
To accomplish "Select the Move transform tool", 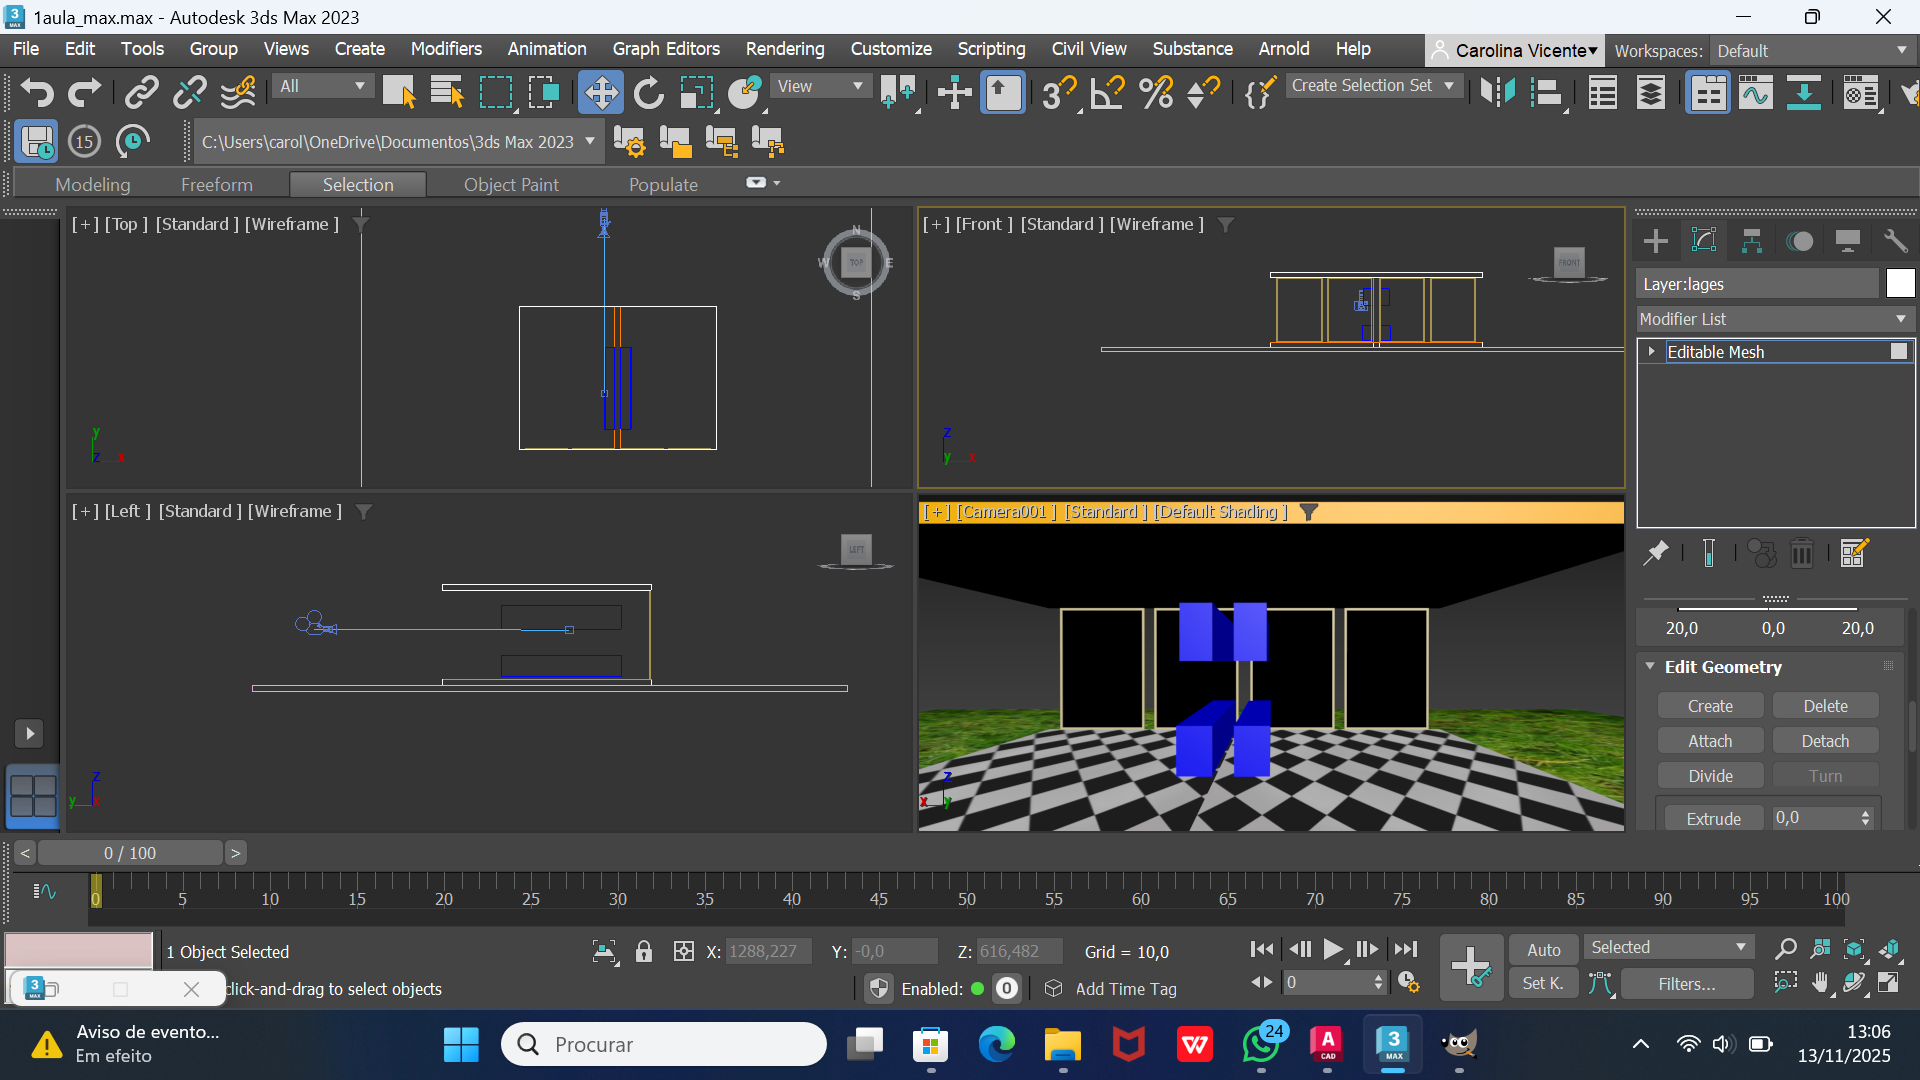I will 600,93.
